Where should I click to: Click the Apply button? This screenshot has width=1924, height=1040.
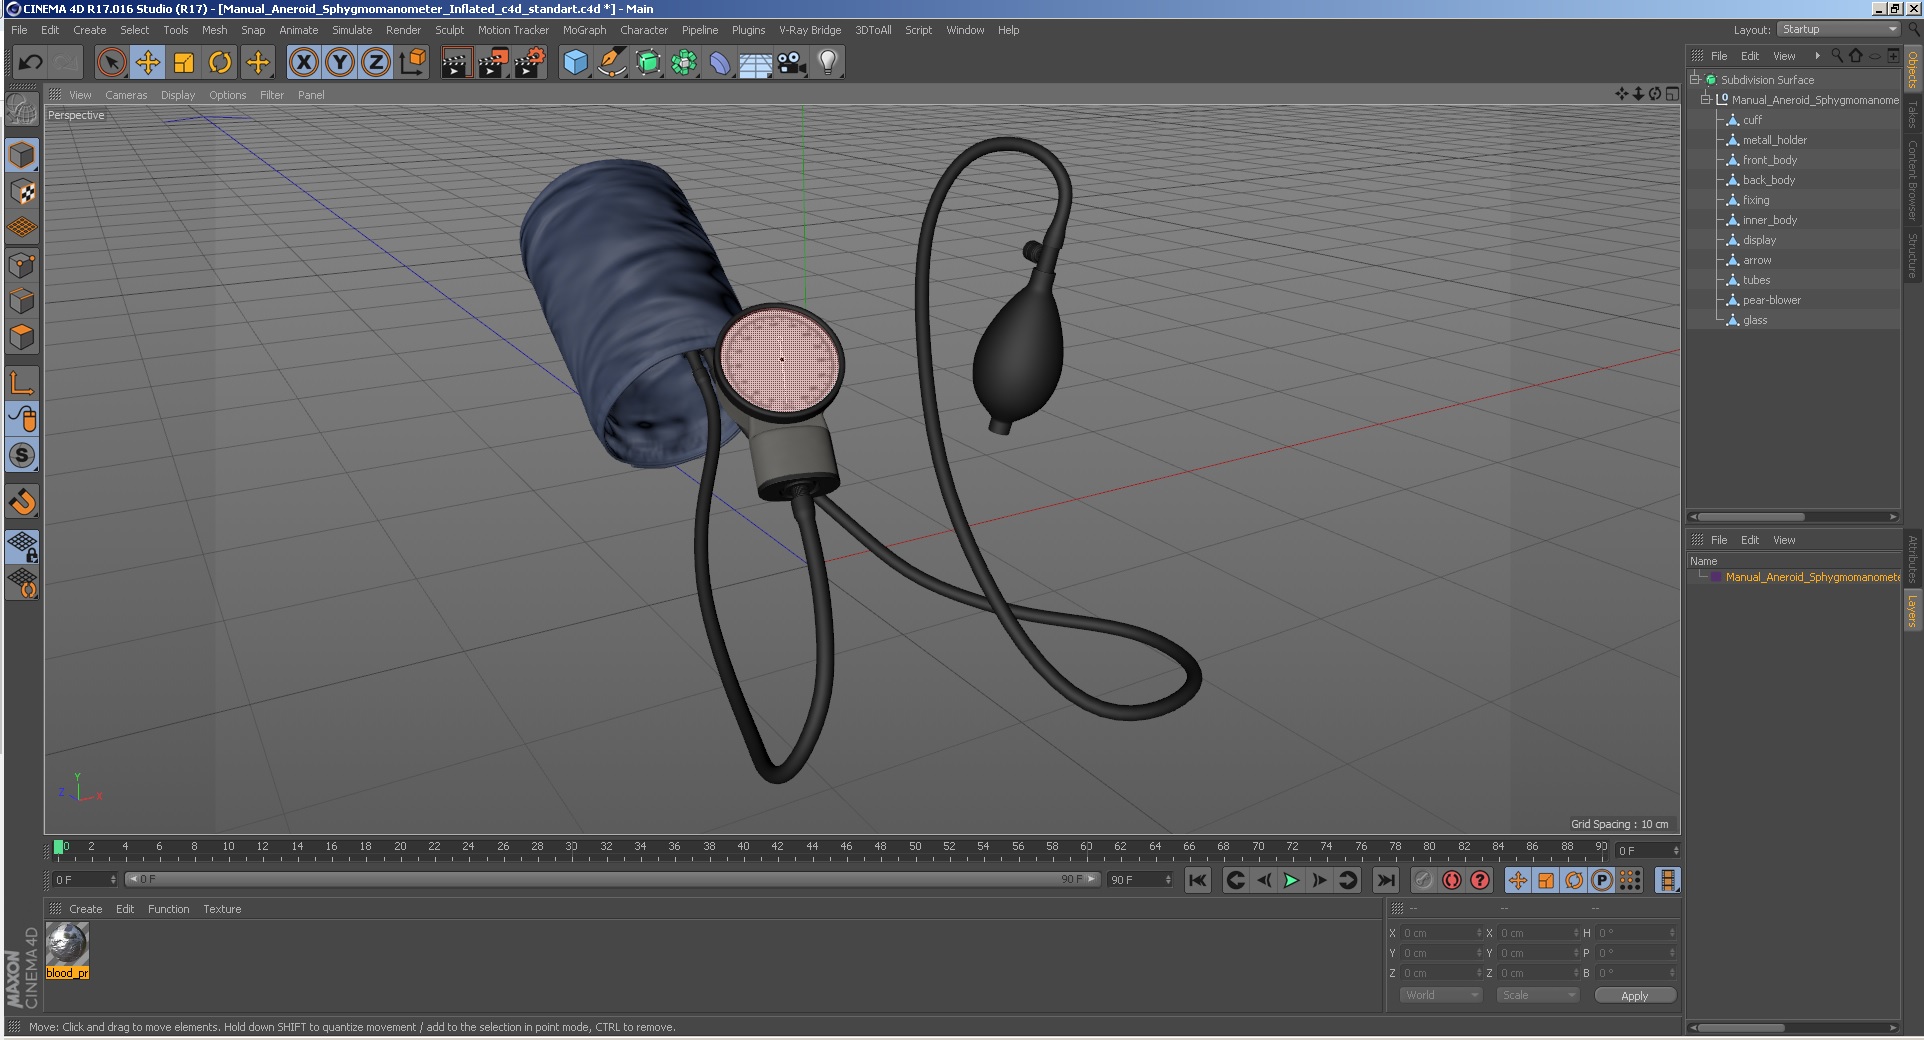[1634, 995]
